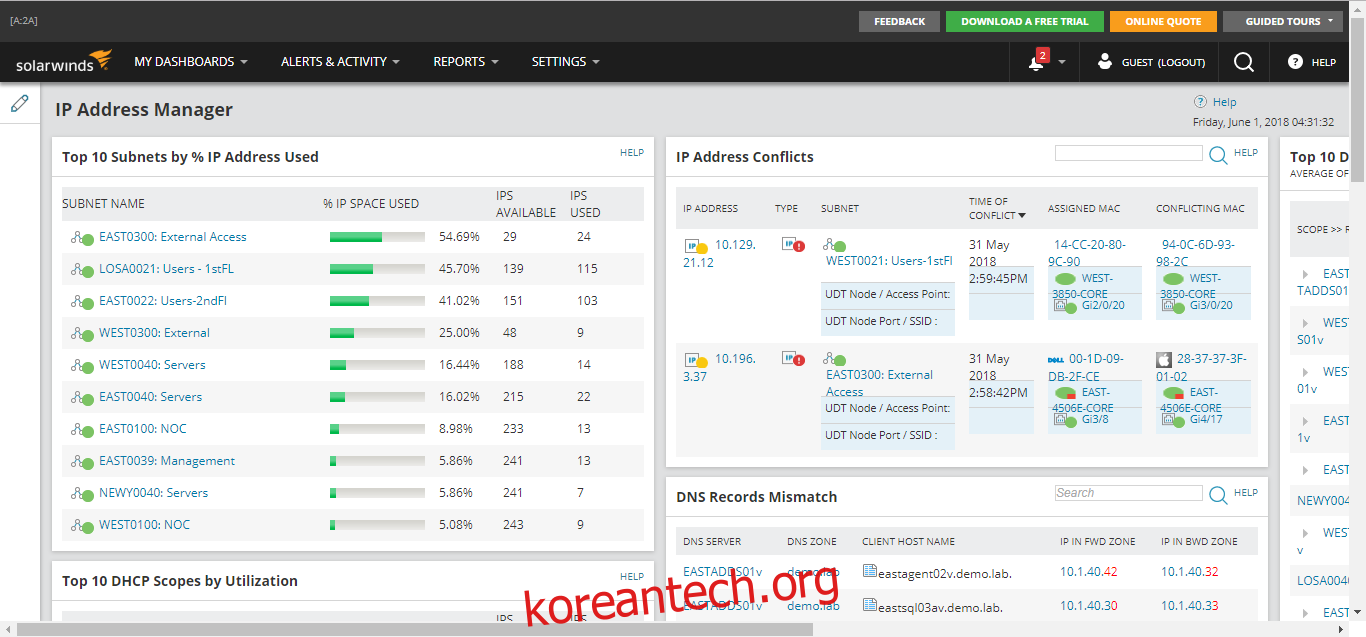
Task: Click the IP status icon beside 10.196.3.37
Action: [696, 360]
